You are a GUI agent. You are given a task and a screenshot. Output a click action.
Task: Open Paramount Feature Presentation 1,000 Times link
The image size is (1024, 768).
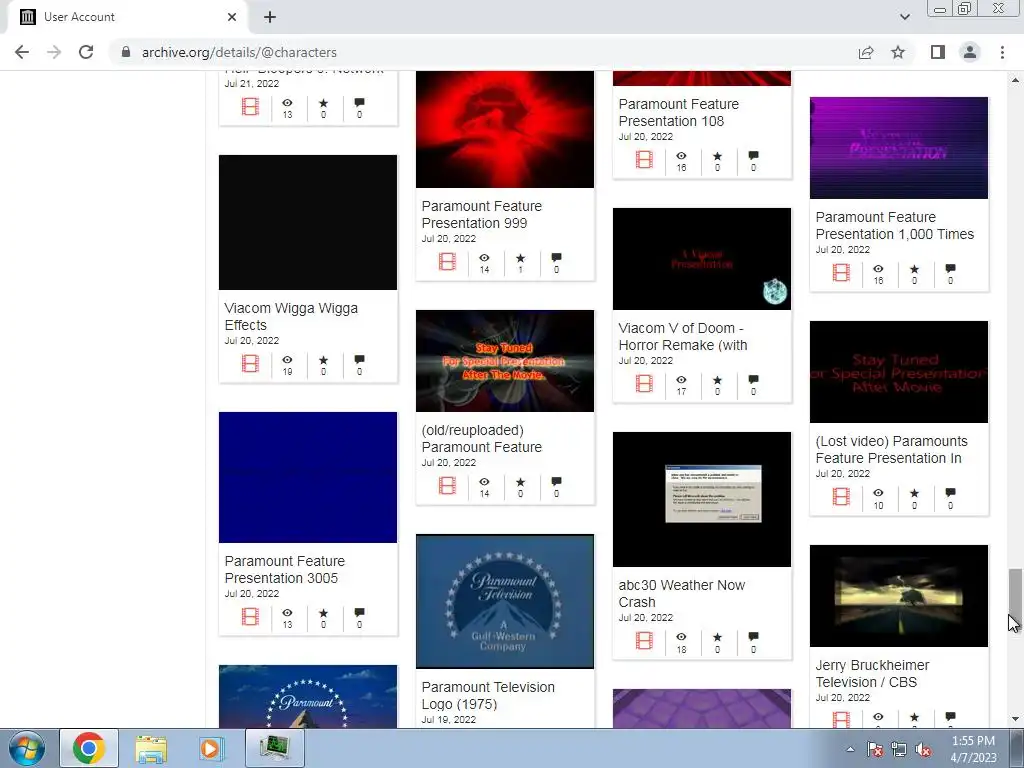pyautogui.click(x=894, y=225)
